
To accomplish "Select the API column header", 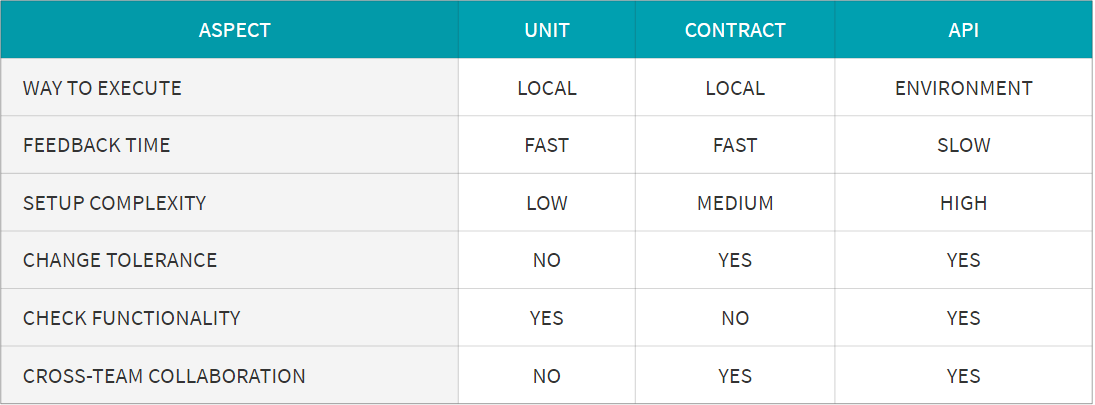I will click(964, 31).
